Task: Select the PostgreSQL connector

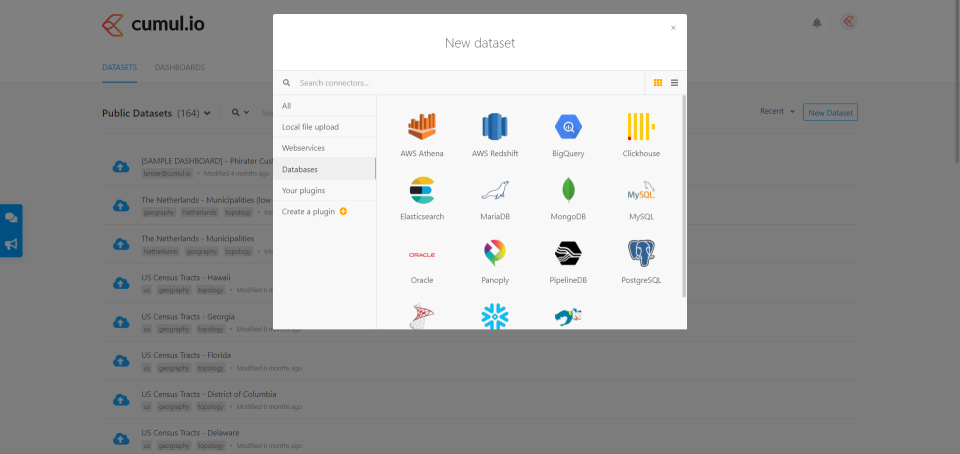Action: pos(641,262)
